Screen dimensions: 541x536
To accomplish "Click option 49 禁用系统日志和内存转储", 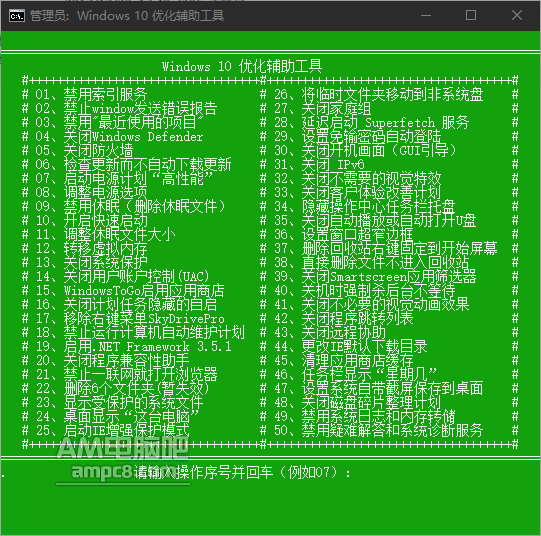I will pyautogui.click(x=365, y=417).
